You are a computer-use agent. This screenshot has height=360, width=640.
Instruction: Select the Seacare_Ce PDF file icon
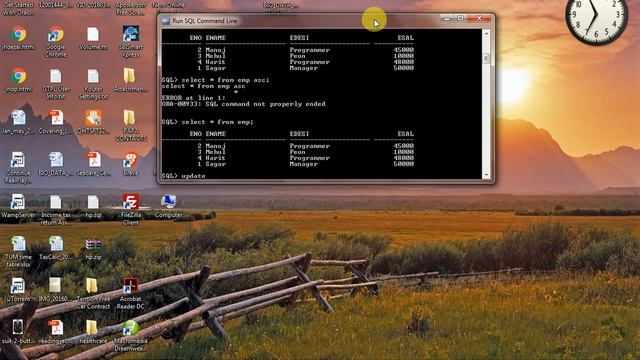(x=93, y=160)
